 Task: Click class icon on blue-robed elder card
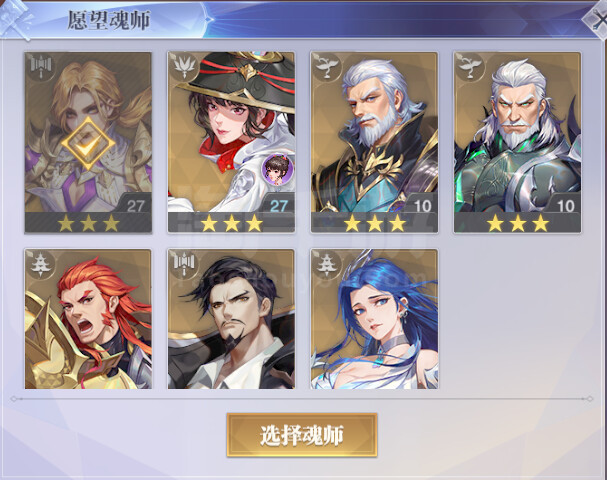[327, 68]
